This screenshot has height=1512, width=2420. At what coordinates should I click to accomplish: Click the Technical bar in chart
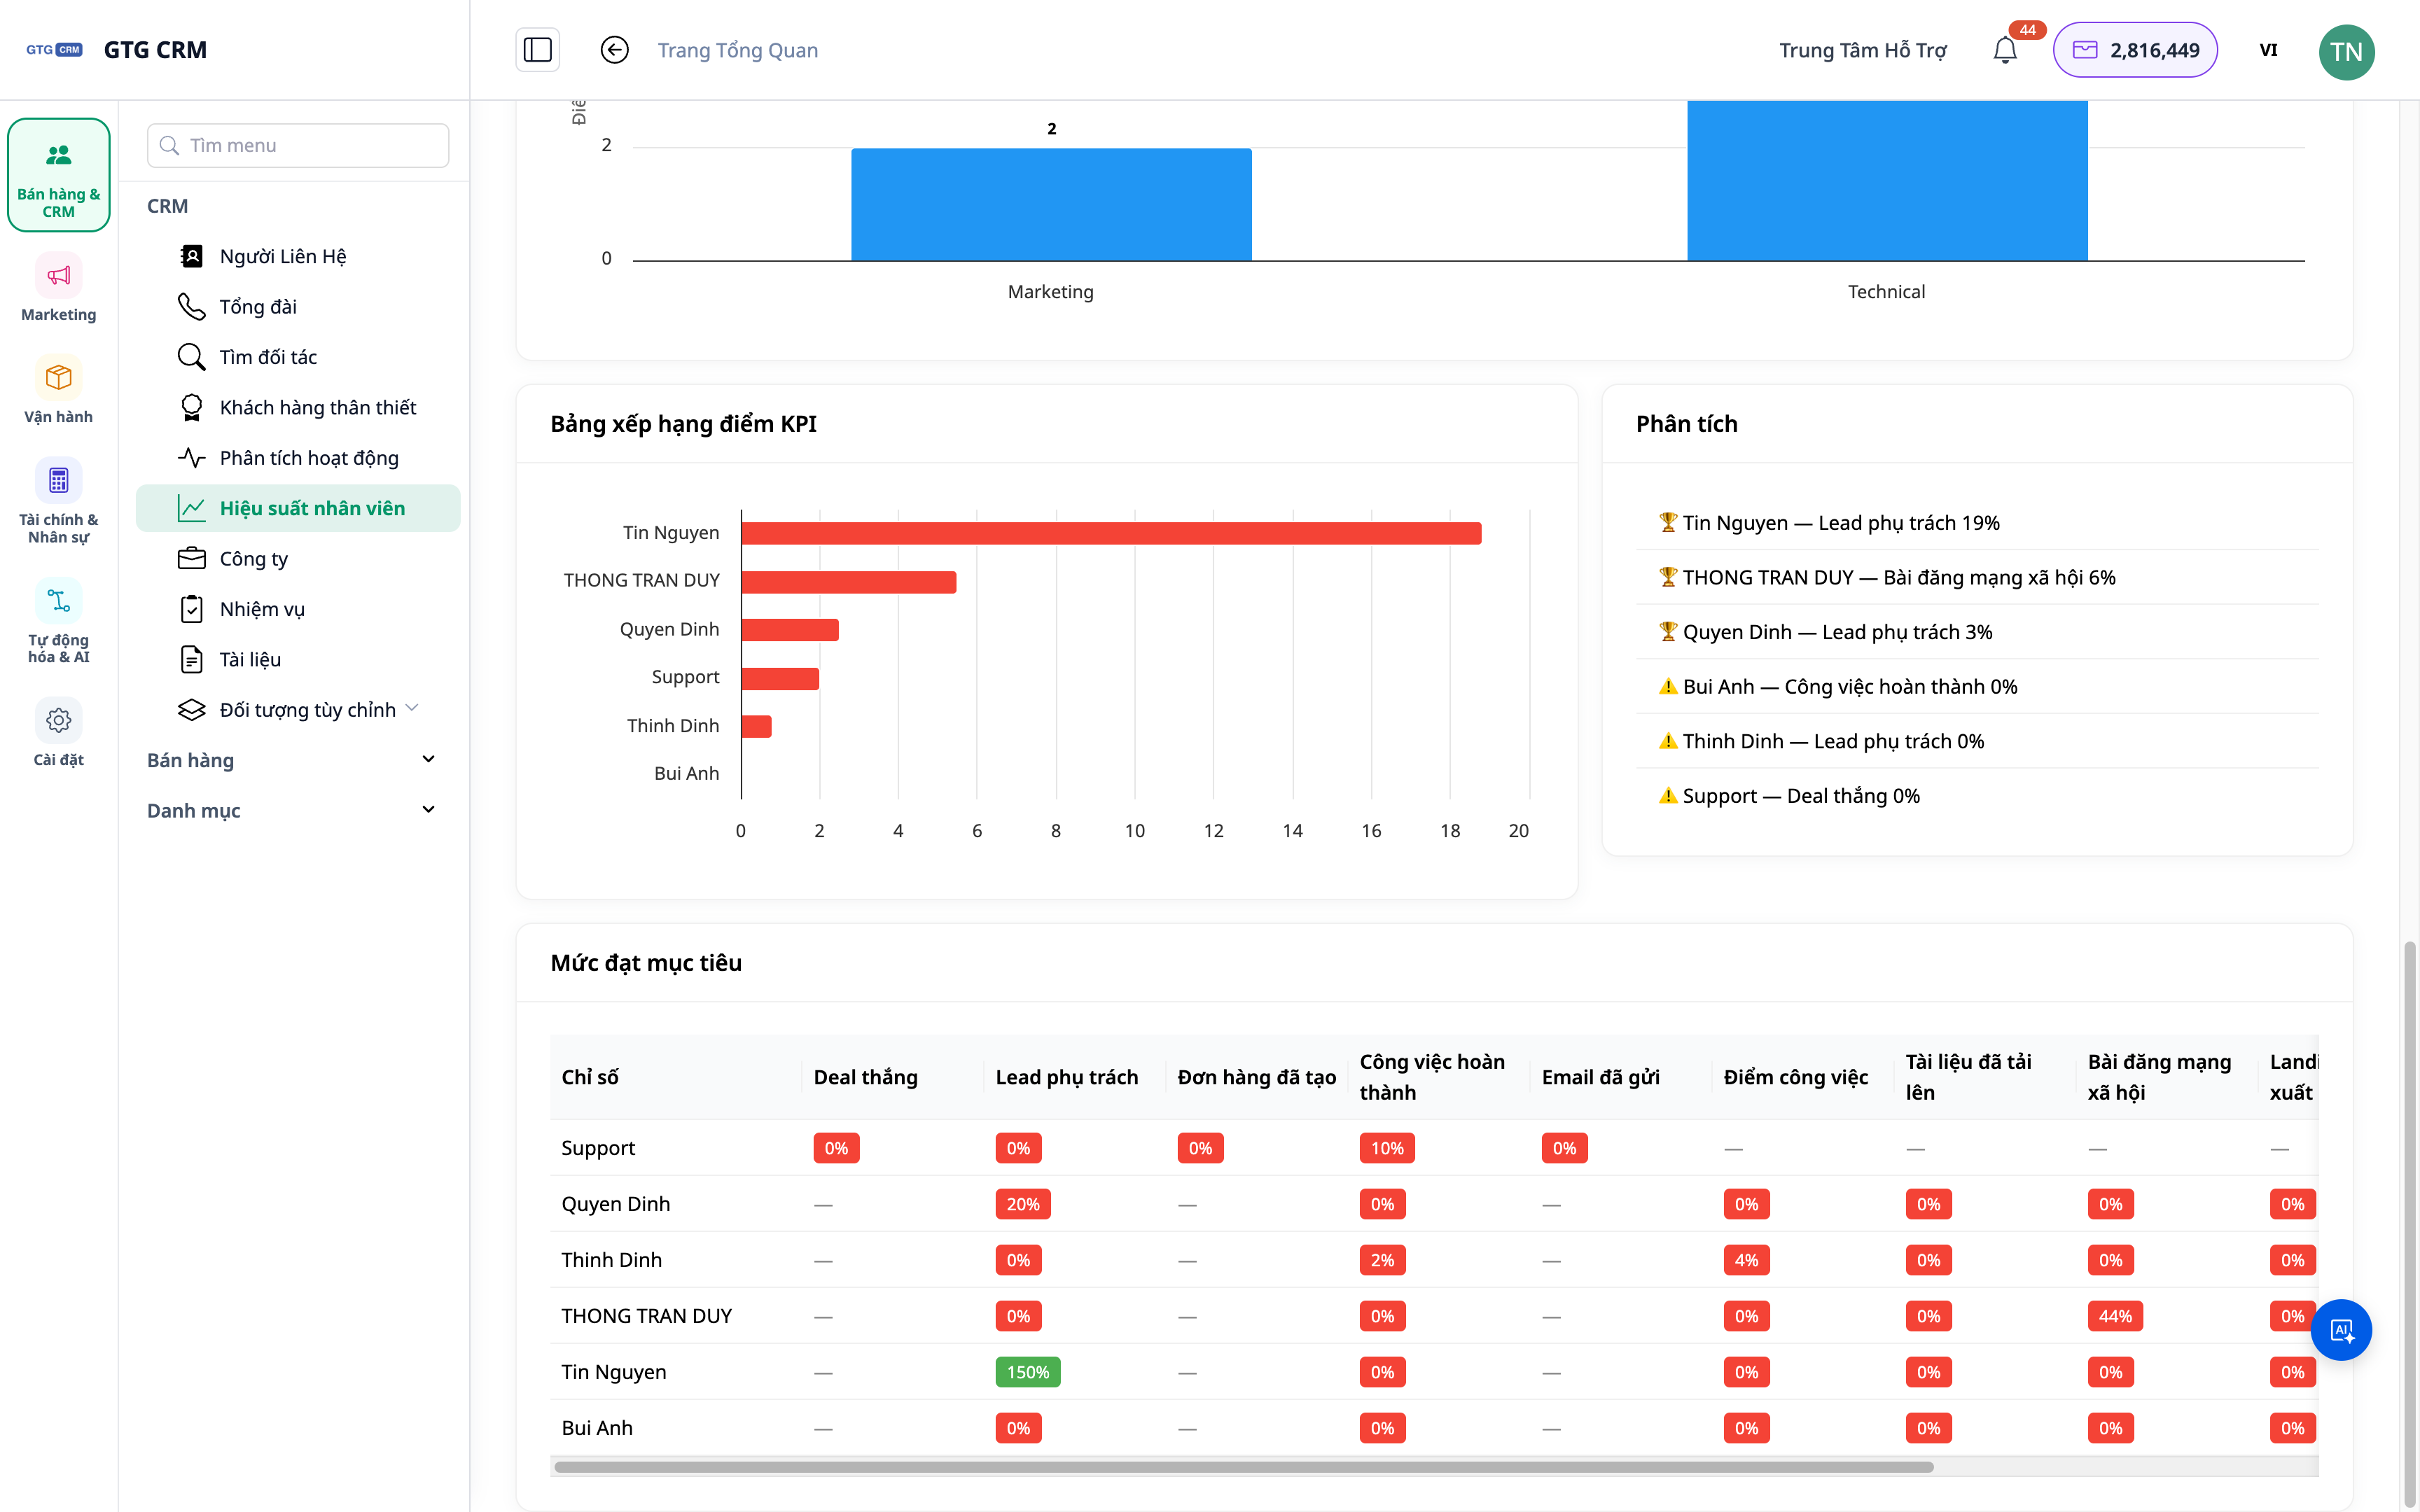(x=1887, y=180)
